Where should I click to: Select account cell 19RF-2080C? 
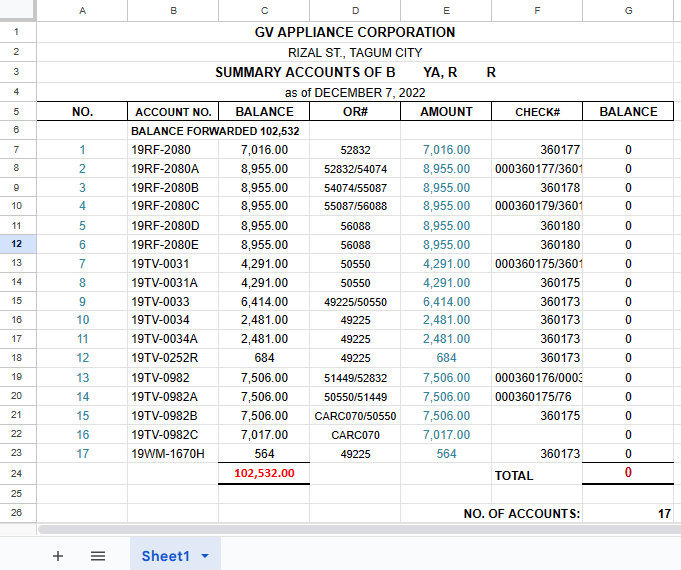click(x=173, y=206)
